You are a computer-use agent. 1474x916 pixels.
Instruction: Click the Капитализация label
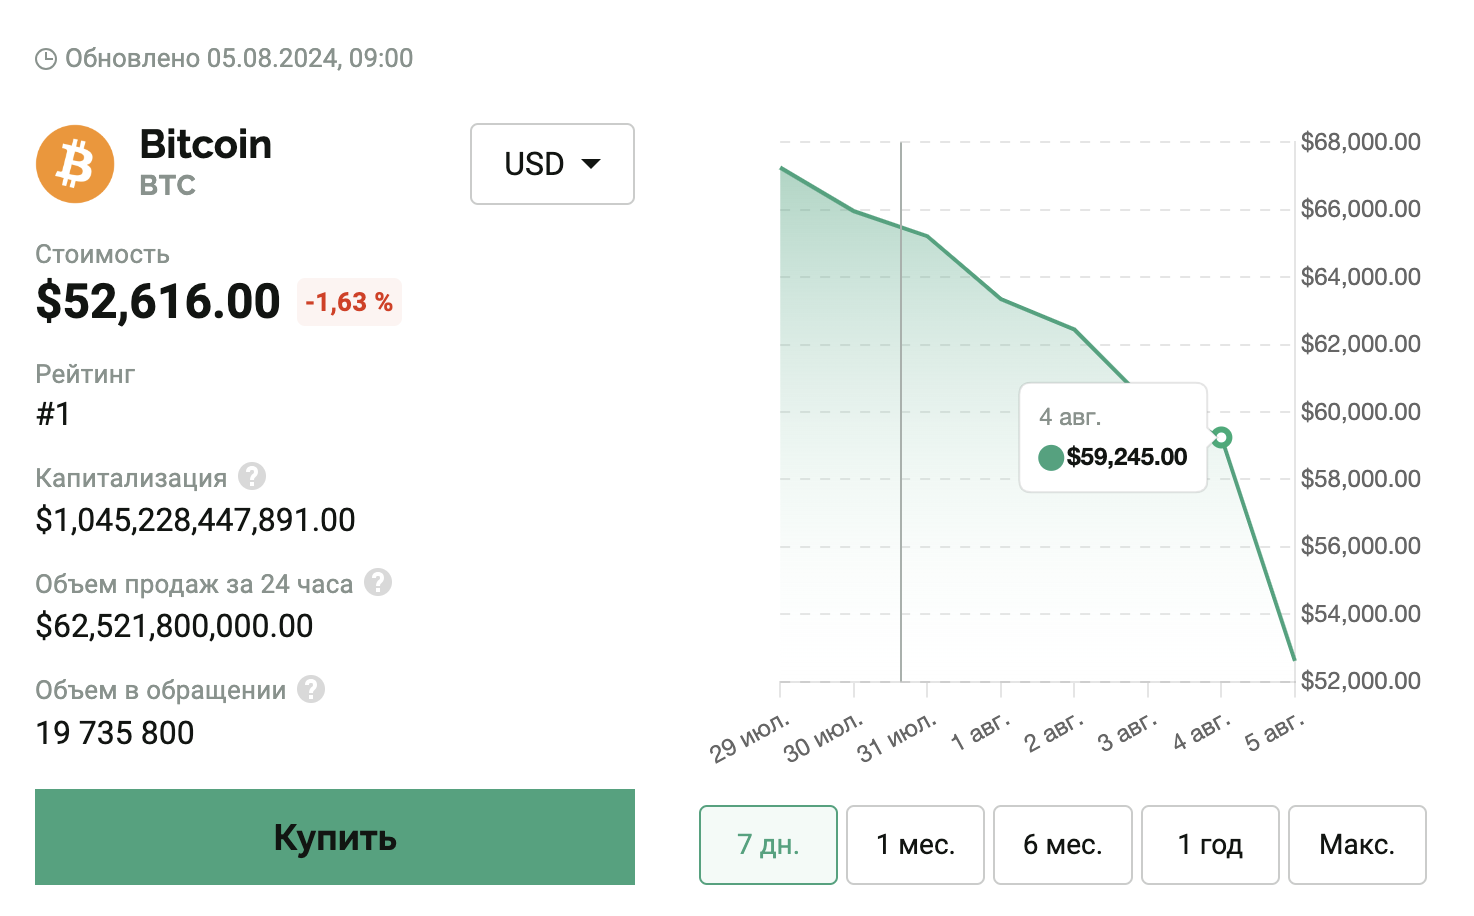(131, 478)
